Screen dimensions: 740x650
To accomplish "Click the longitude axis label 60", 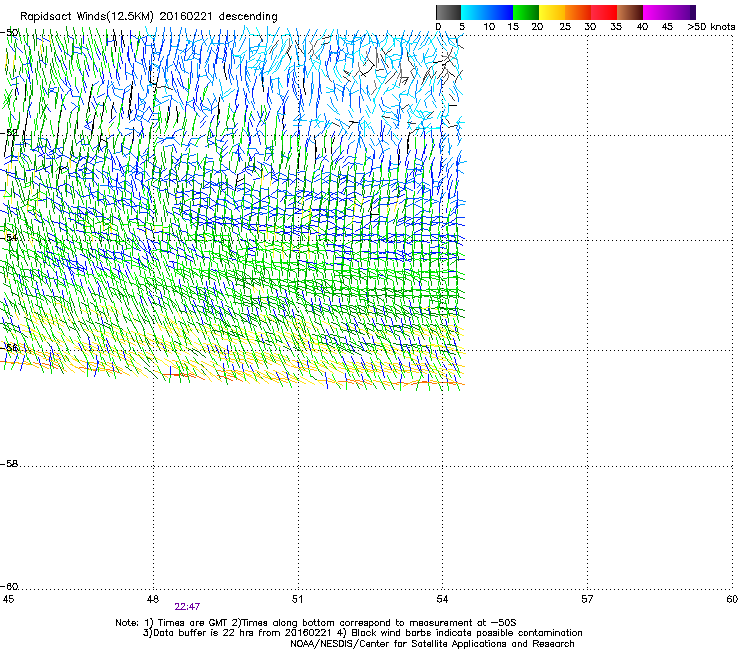I will [x=732, y=599].
